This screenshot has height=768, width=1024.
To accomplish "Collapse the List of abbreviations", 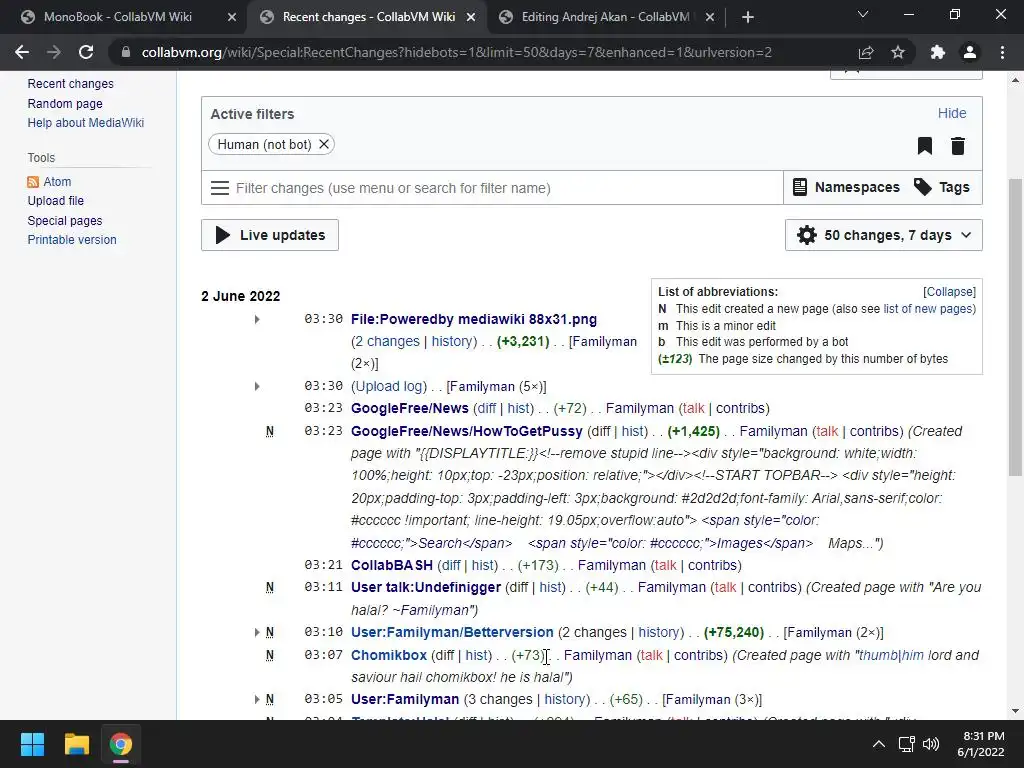I will coord(949,292).
